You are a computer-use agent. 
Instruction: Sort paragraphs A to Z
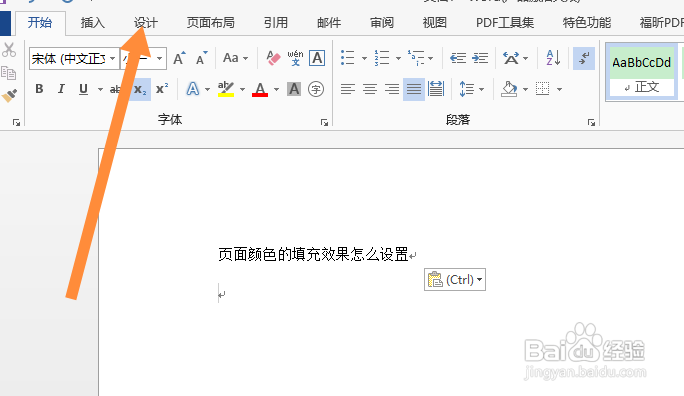click(x=553, y=58)
